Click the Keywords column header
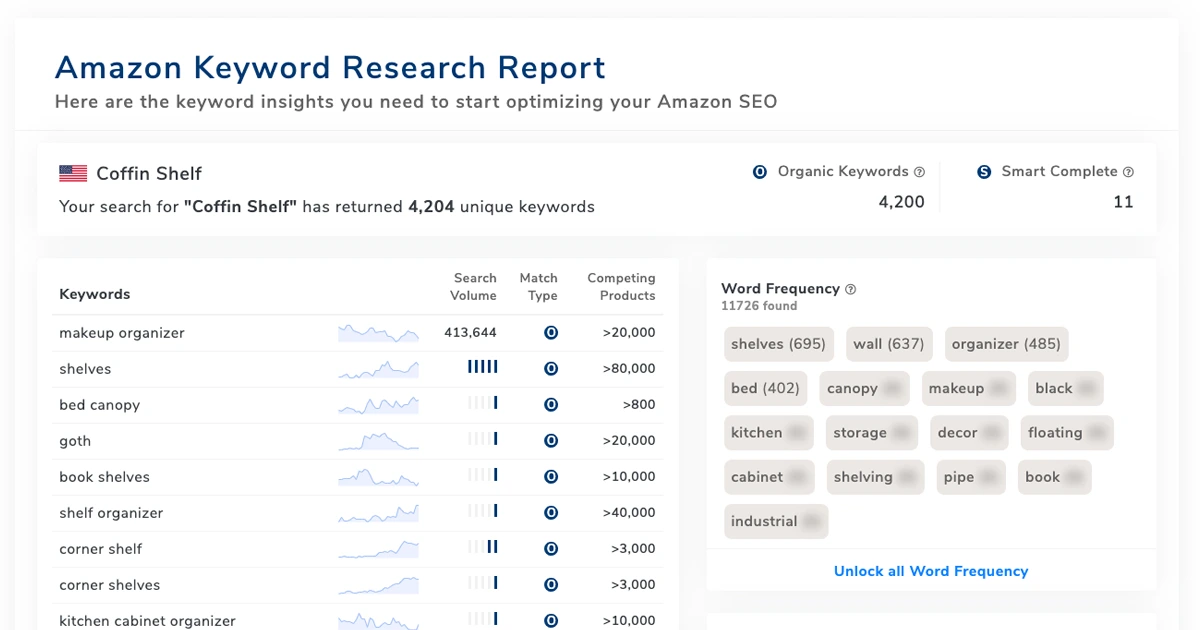The height and width of the screenshot is (630, 1200). tap(95, 294)
